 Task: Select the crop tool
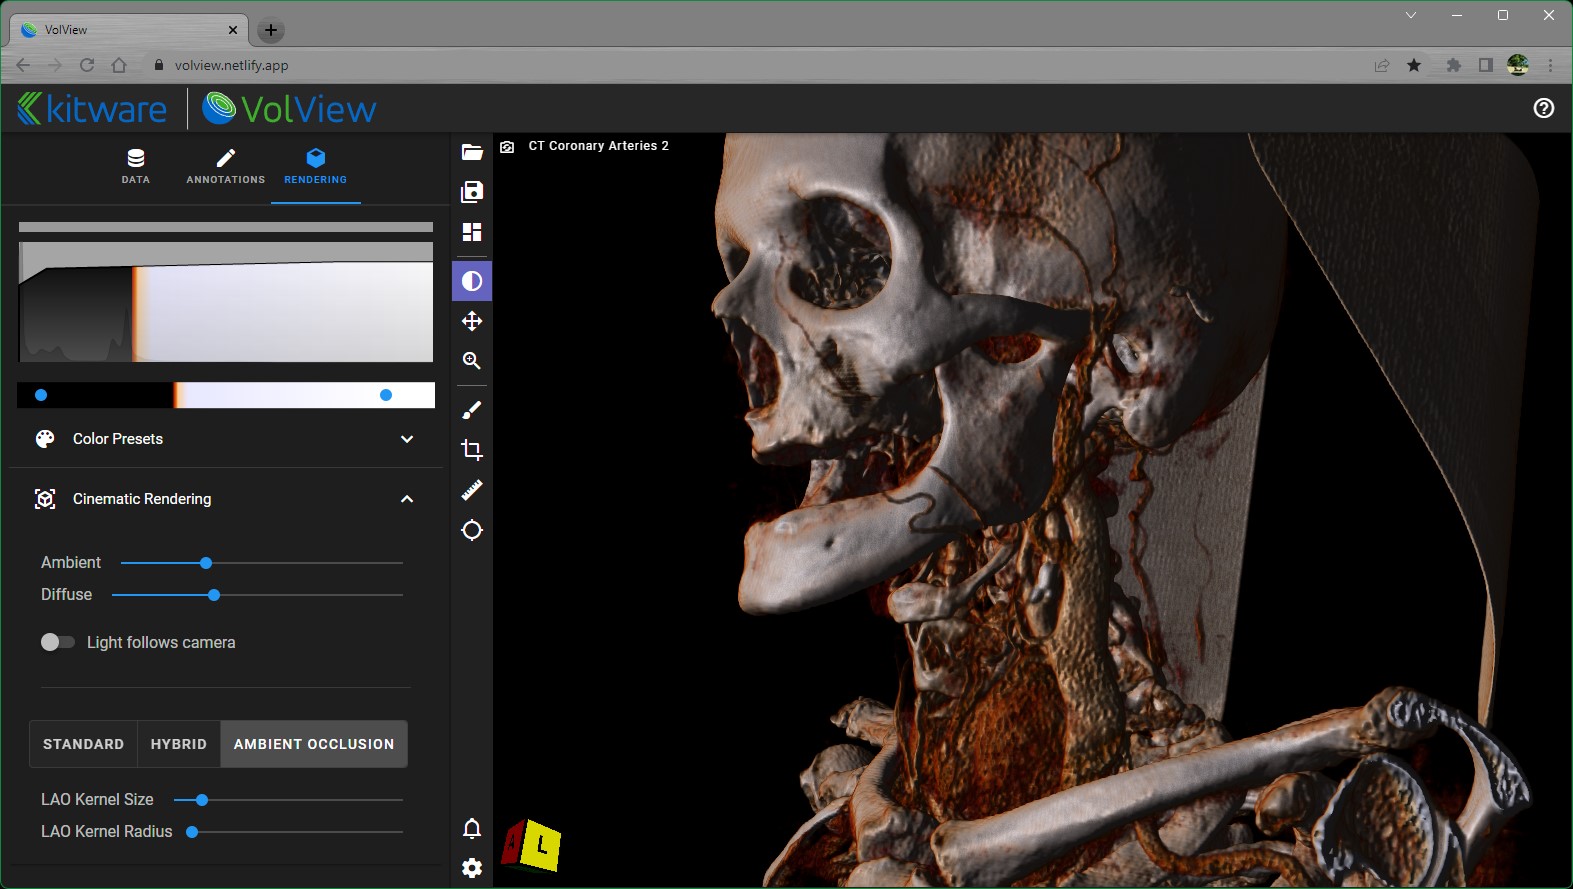click(472, 450)
